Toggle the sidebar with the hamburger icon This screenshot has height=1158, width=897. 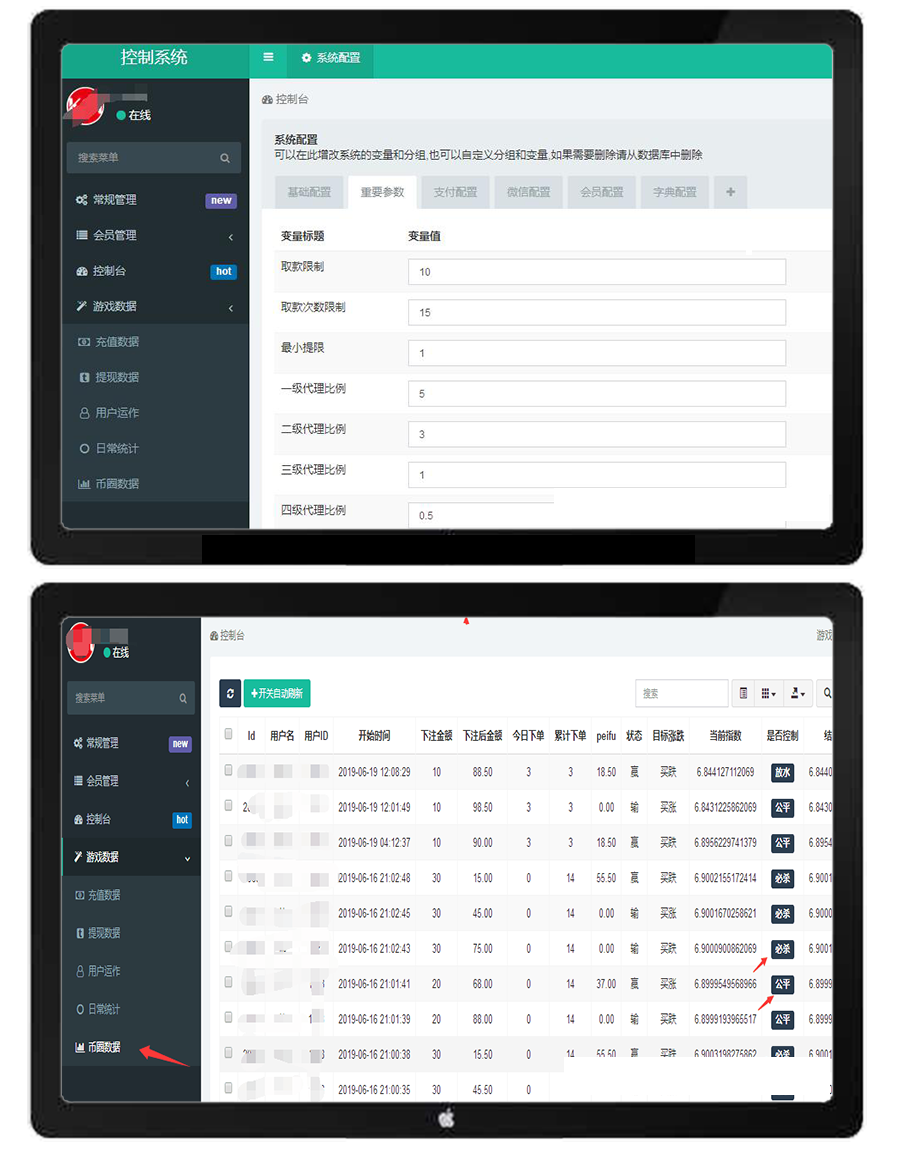(x=268, y=58)
